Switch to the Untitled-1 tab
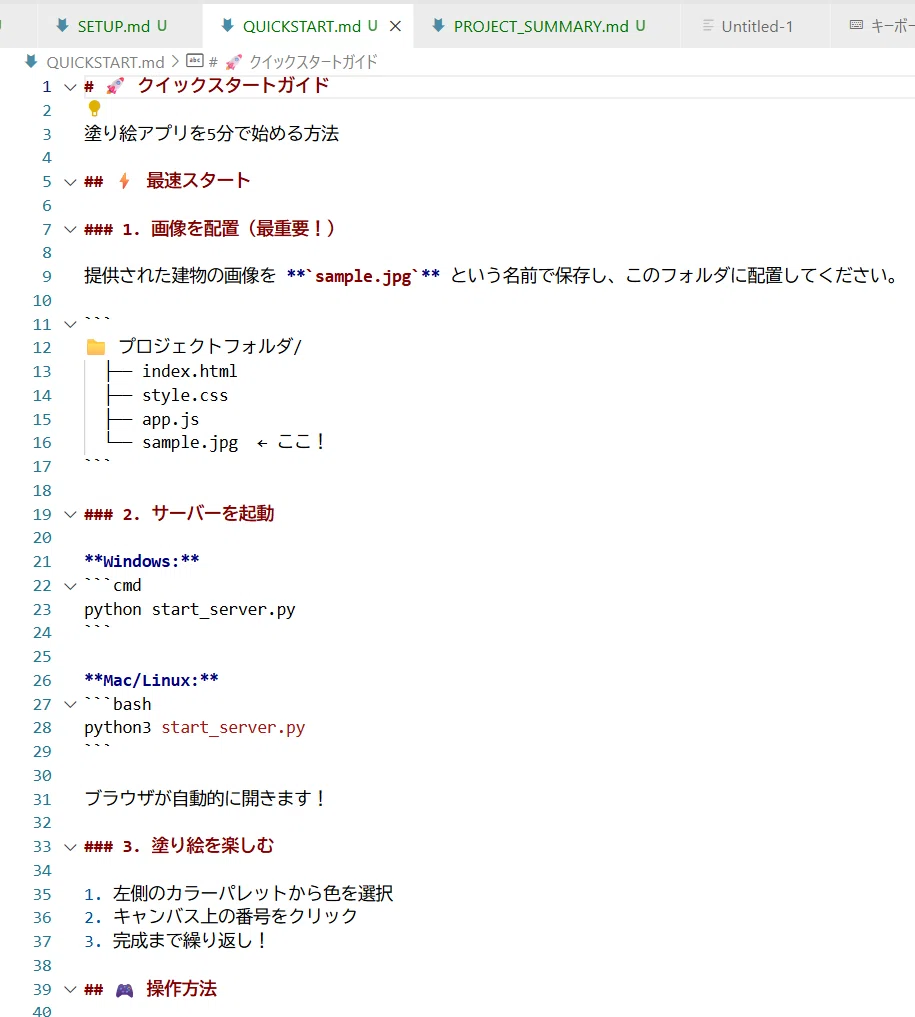 pyautogui.click(x=756, y=26)
